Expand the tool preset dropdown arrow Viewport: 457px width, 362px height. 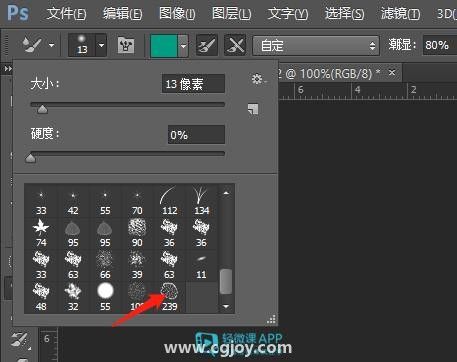pos(52,45)
